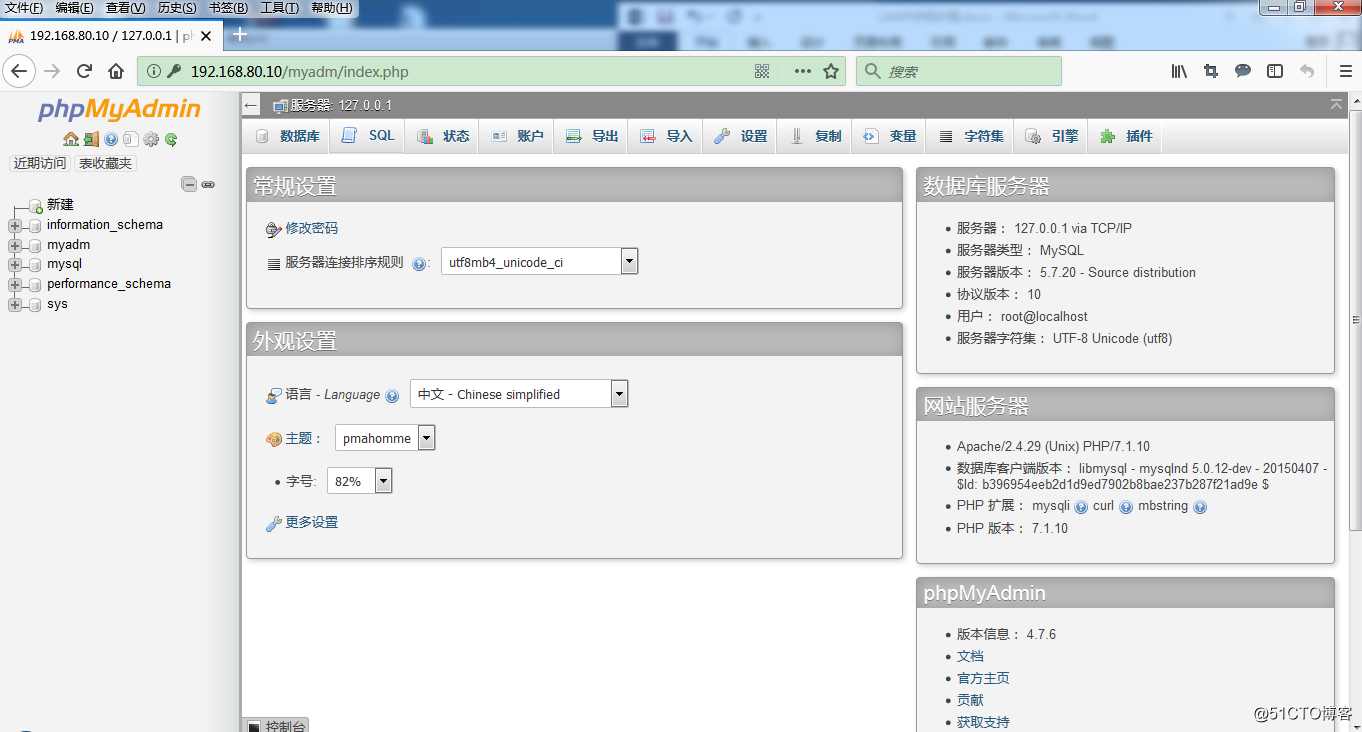Open language dropdown showing 中文 - Chinese simplified
1362x732 pixels.
click(519, 394)
